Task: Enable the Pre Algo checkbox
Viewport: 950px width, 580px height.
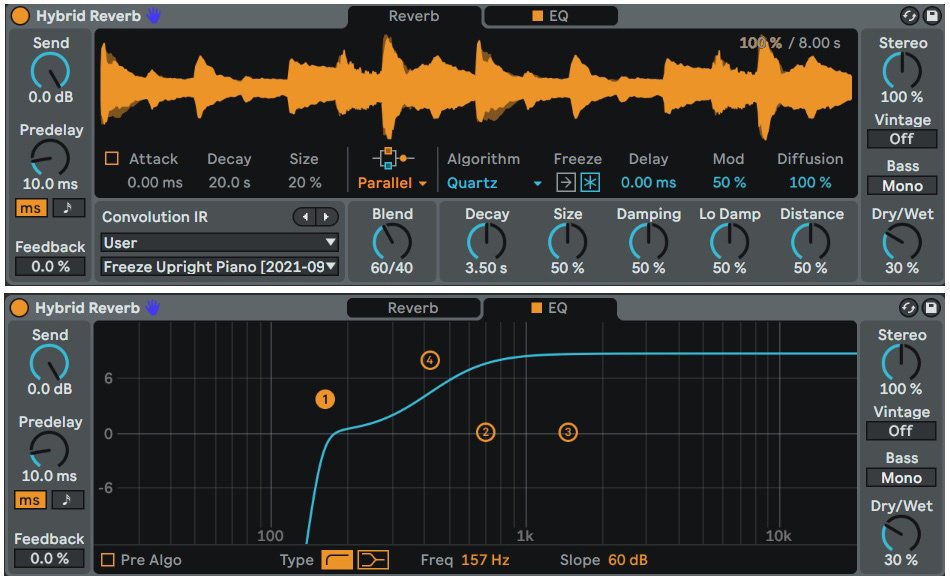Action: click(108, 559)
